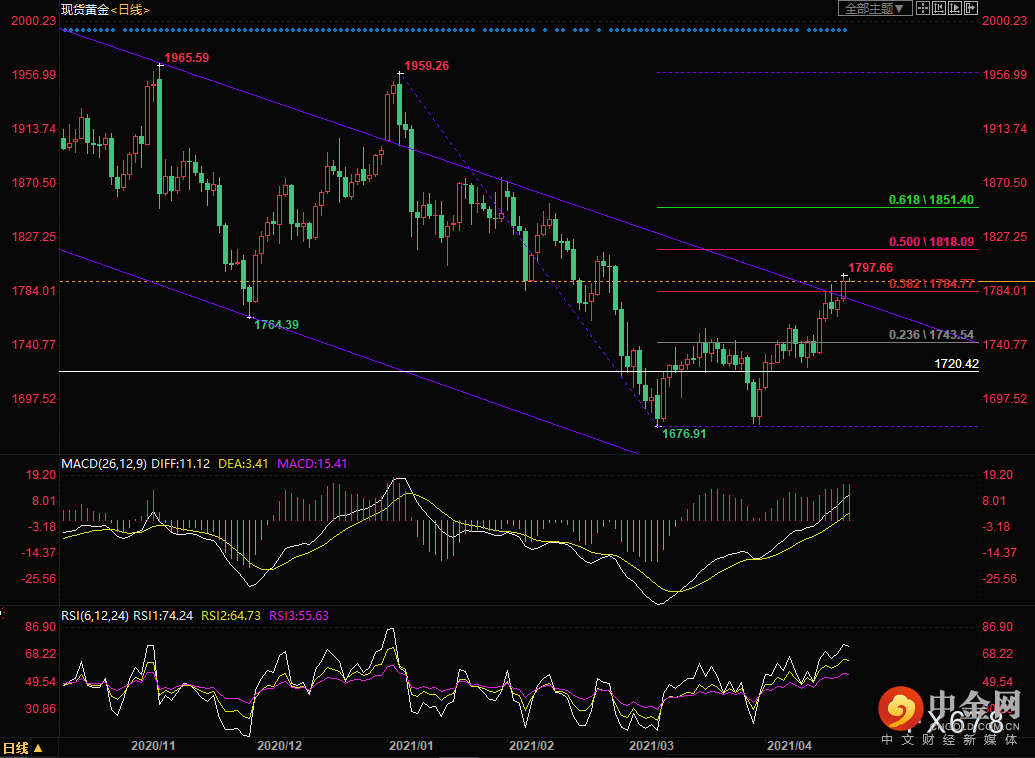The width and height of the screenshot is (1035, 758).
Task: Click the 0.618 \ 1851.40 Fibonacci label
Action: point(931,200)
